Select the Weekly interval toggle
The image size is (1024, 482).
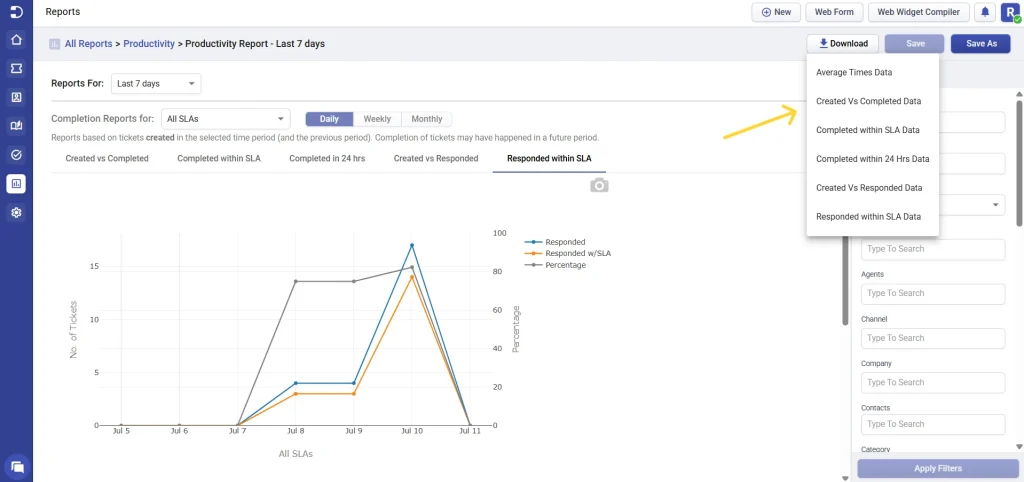377,119
